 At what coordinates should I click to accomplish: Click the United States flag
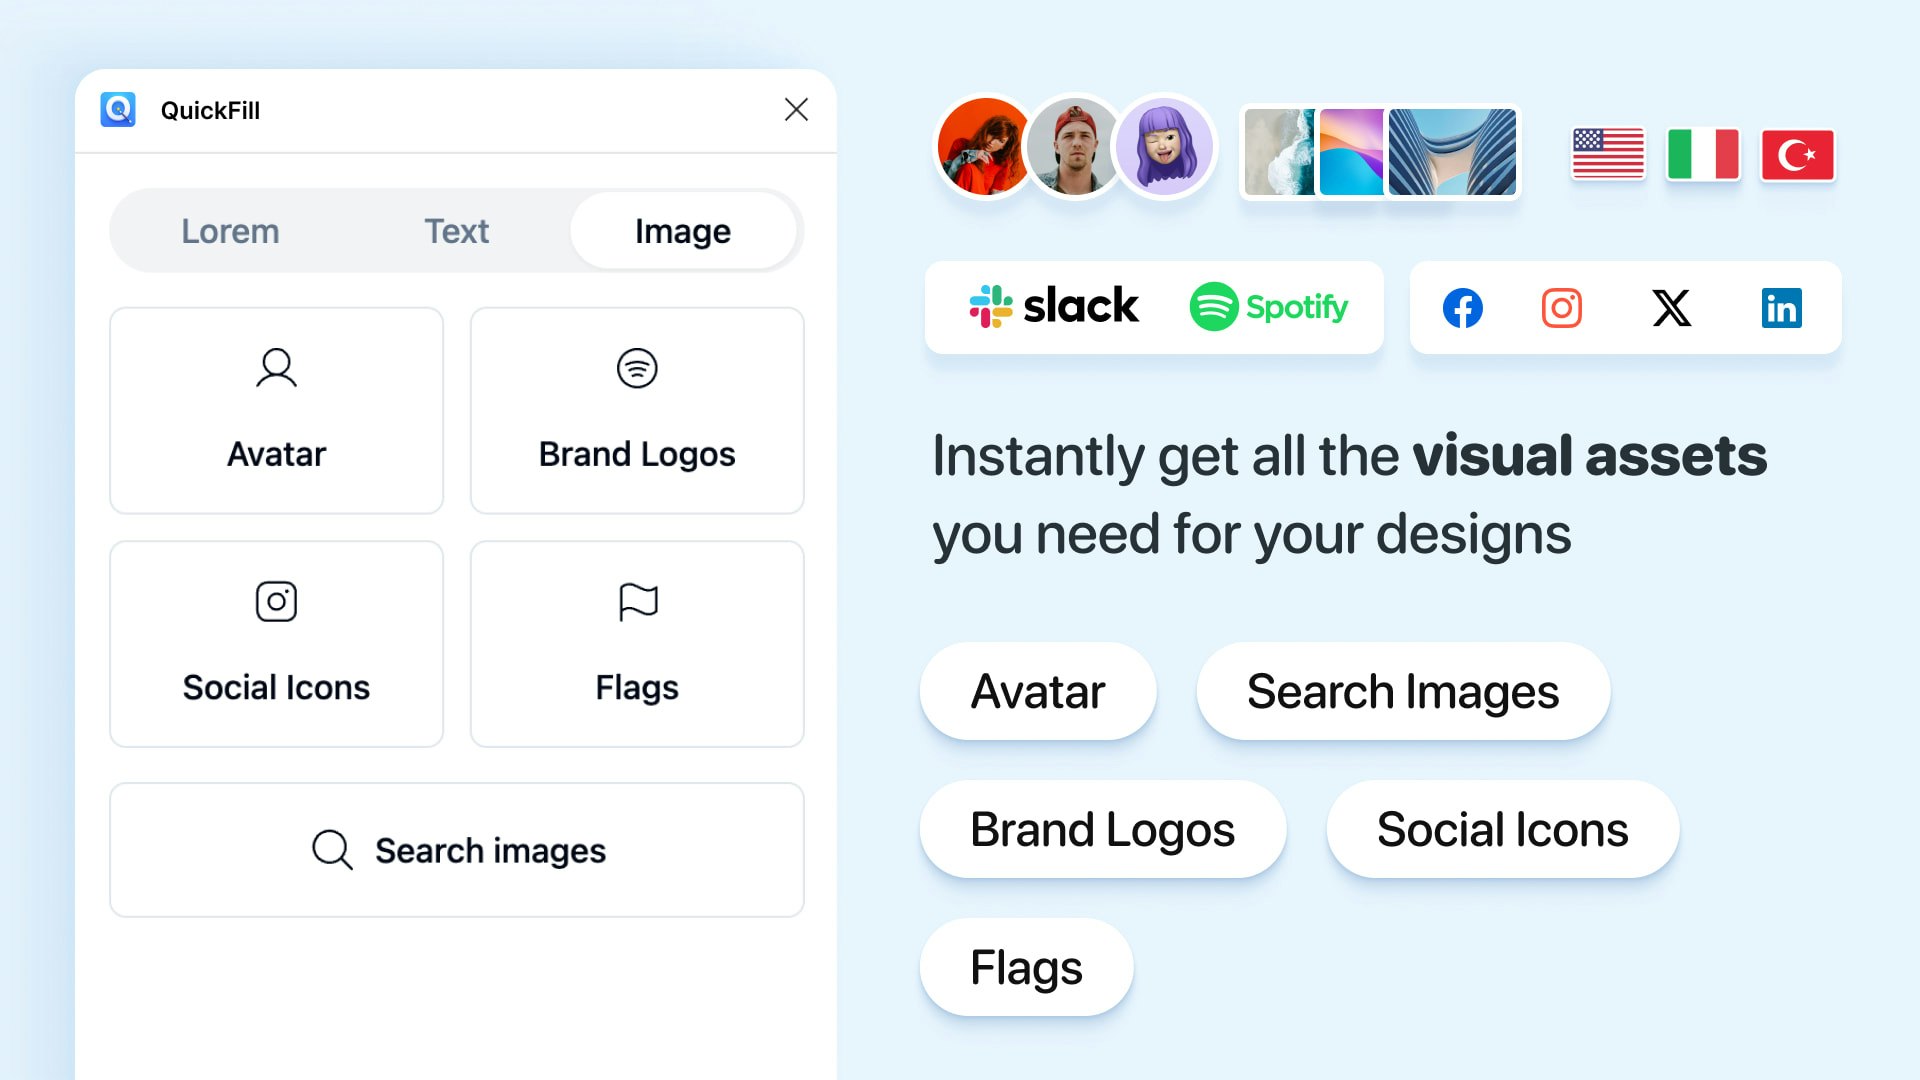[x=1608, y=154]
